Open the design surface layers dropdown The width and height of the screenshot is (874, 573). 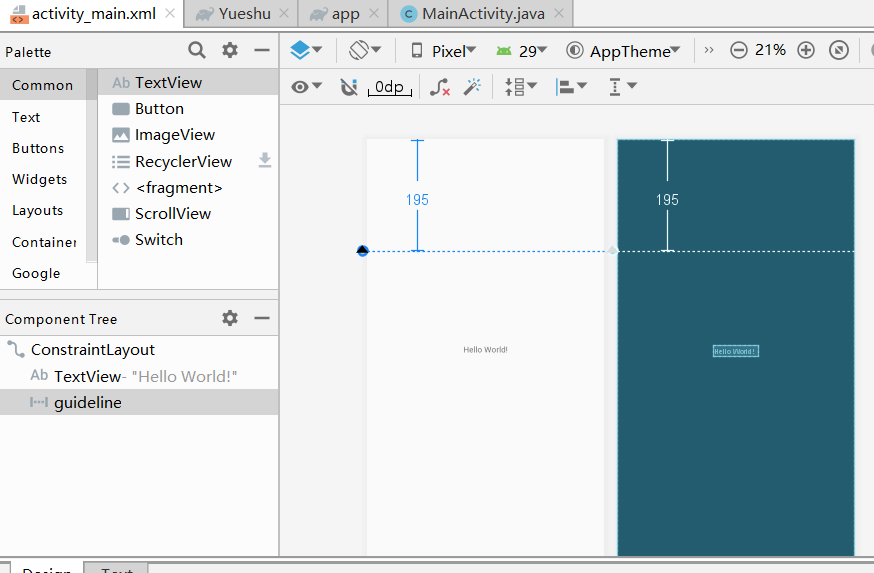pos(306,50)
